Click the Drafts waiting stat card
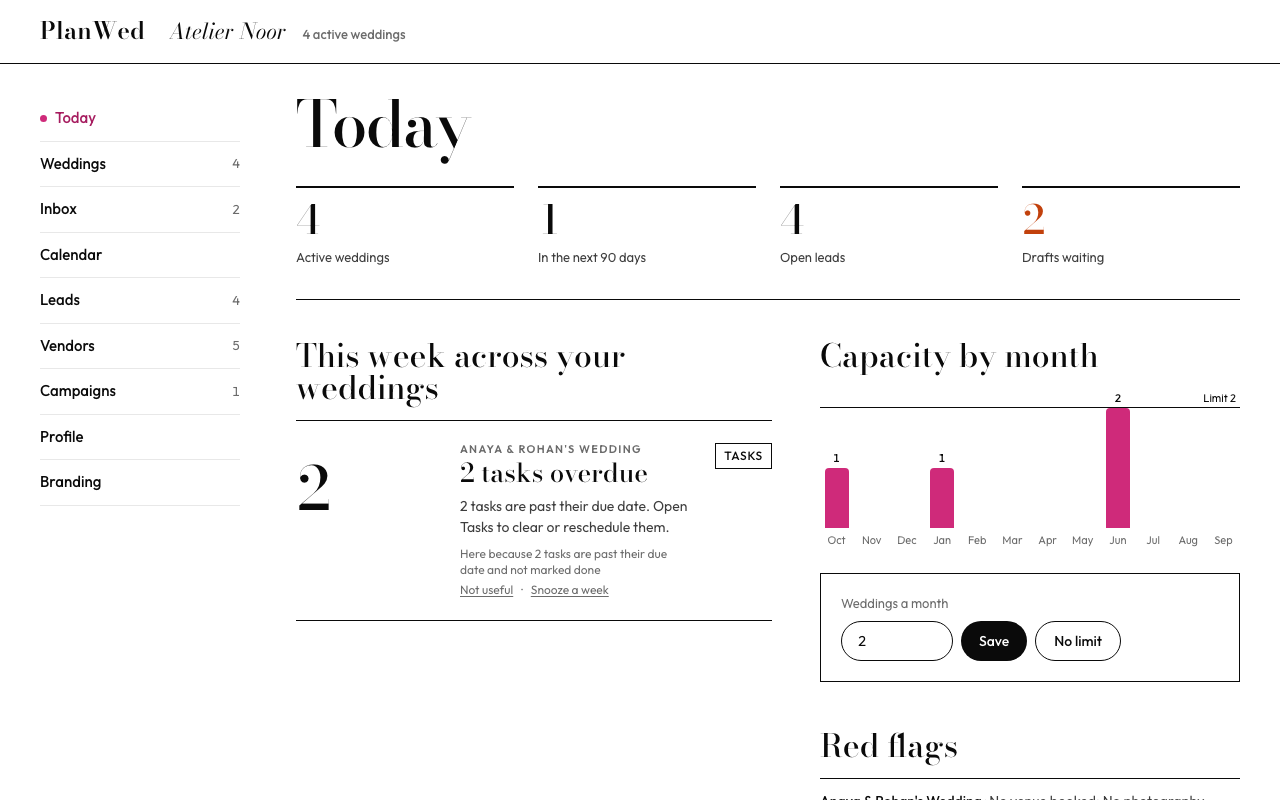 coord(1131,227)
